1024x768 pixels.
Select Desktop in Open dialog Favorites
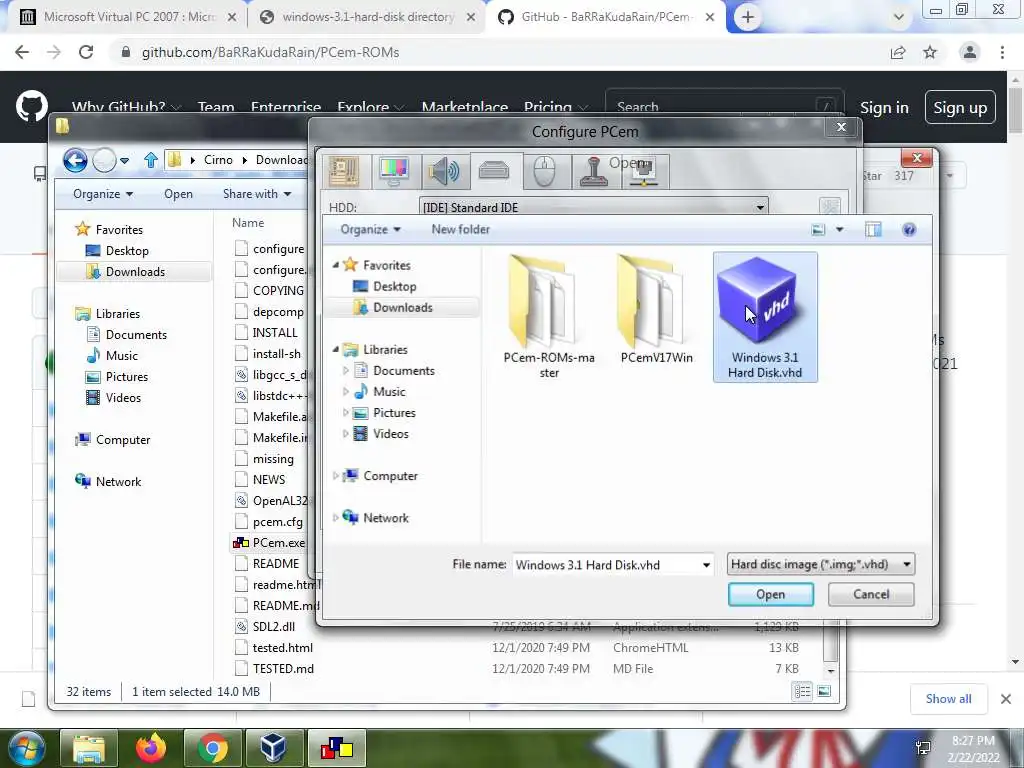394,286
